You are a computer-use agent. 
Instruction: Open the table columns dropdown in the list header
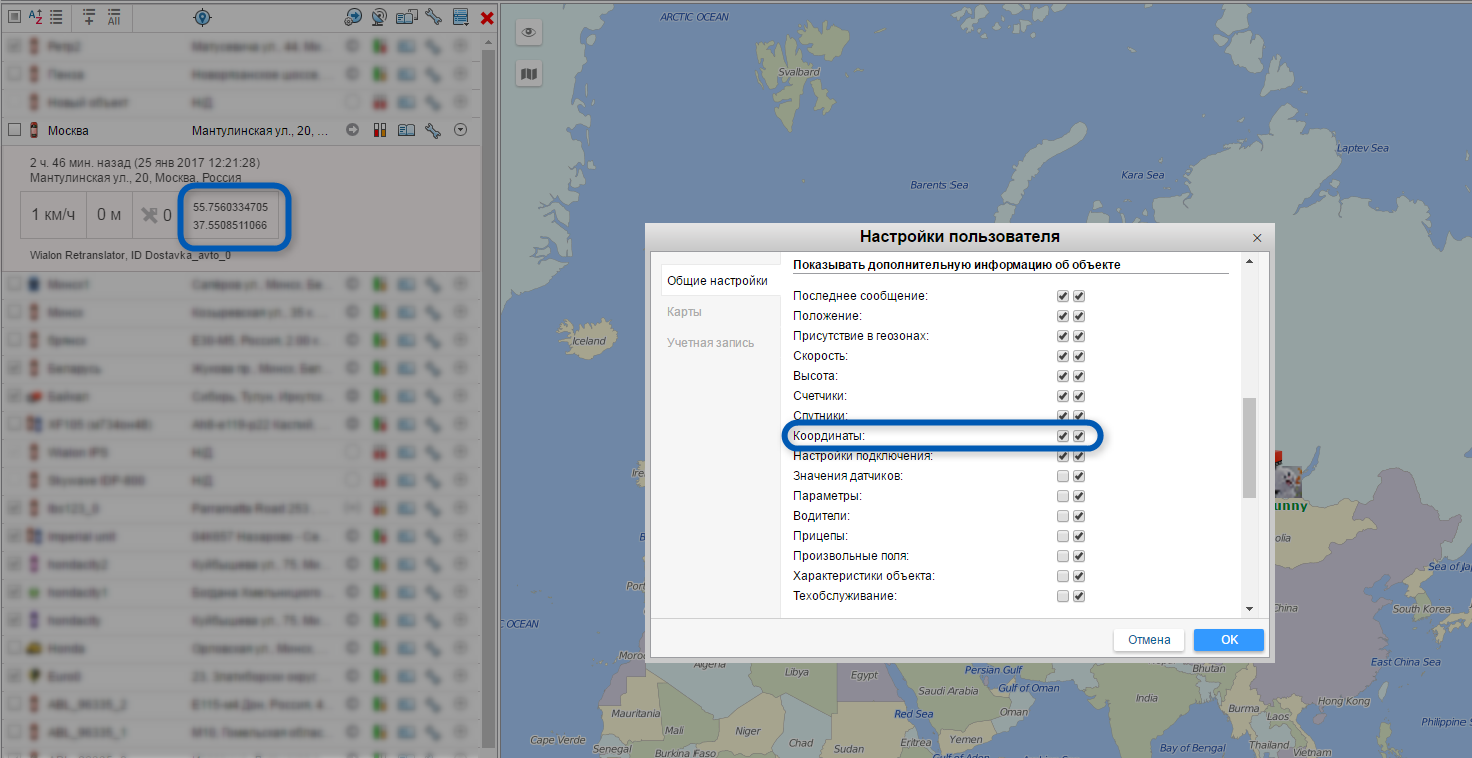pos(460,17)
